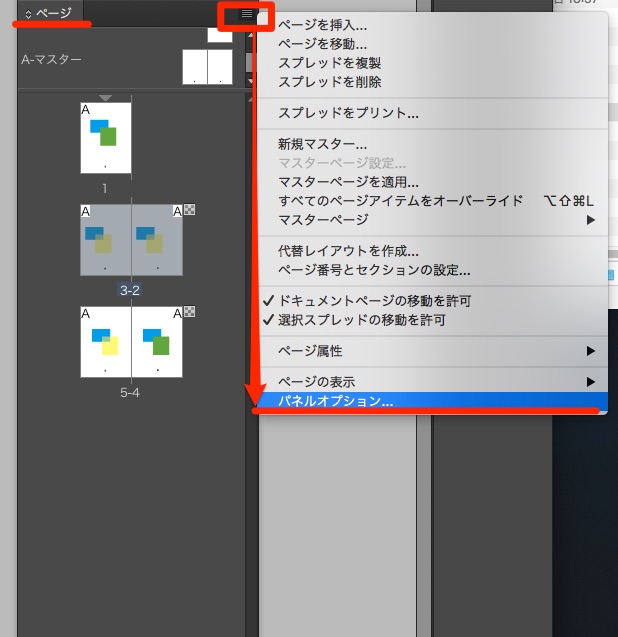Toggle the ページ tab collapse arrows
The width and height of the screenshot is (618, 637).
pyautogui.click(x=28, y=14)
